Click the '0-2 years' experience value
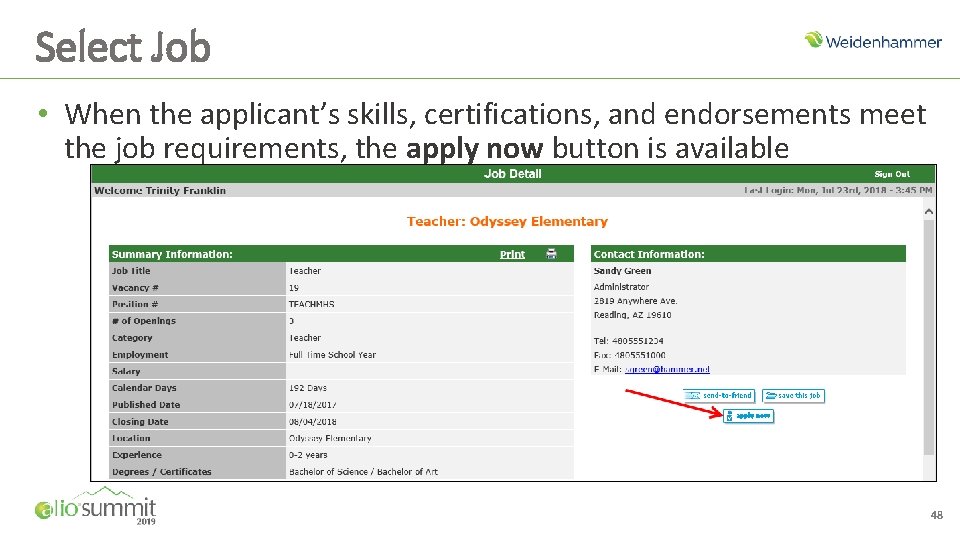This screenshot has width=960, height=540. (x=308, y=455)
